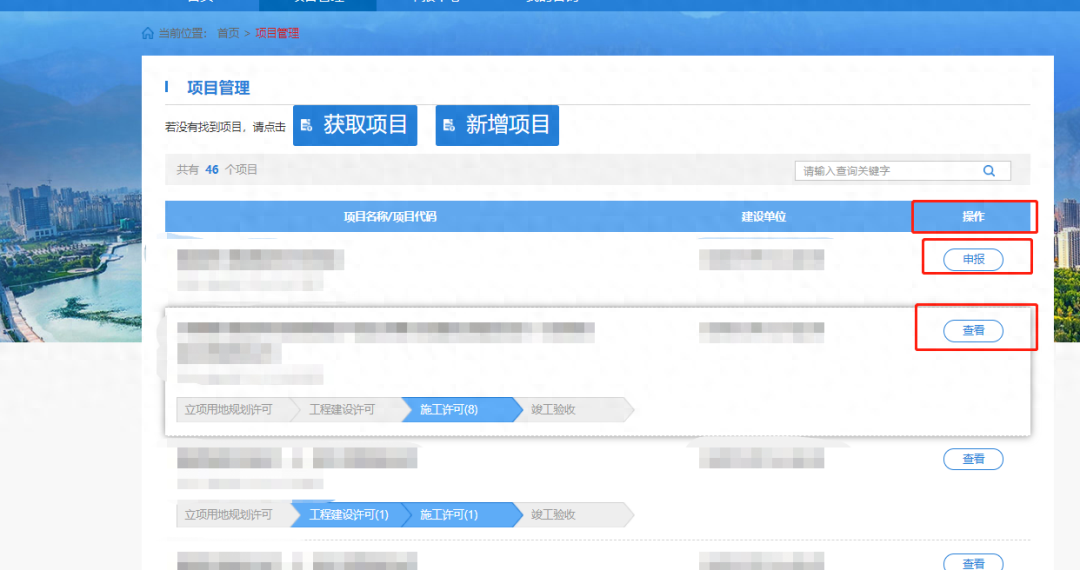1080x570 pixels.
Task: Click the 申报 button for the first project
Action: pos(973,259)
